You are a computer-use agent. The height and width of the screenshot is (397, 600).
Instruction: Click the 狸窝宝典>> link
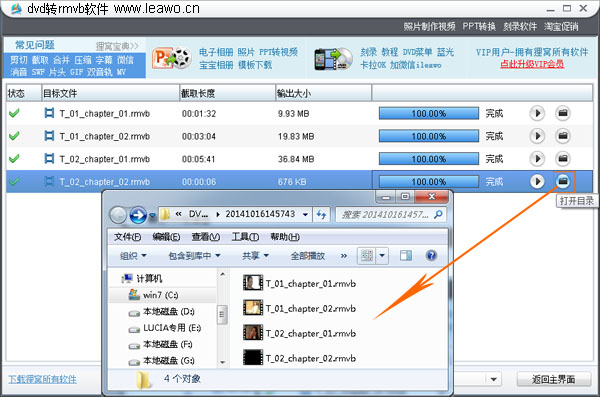pyautogui.click(x=117, y=46)
